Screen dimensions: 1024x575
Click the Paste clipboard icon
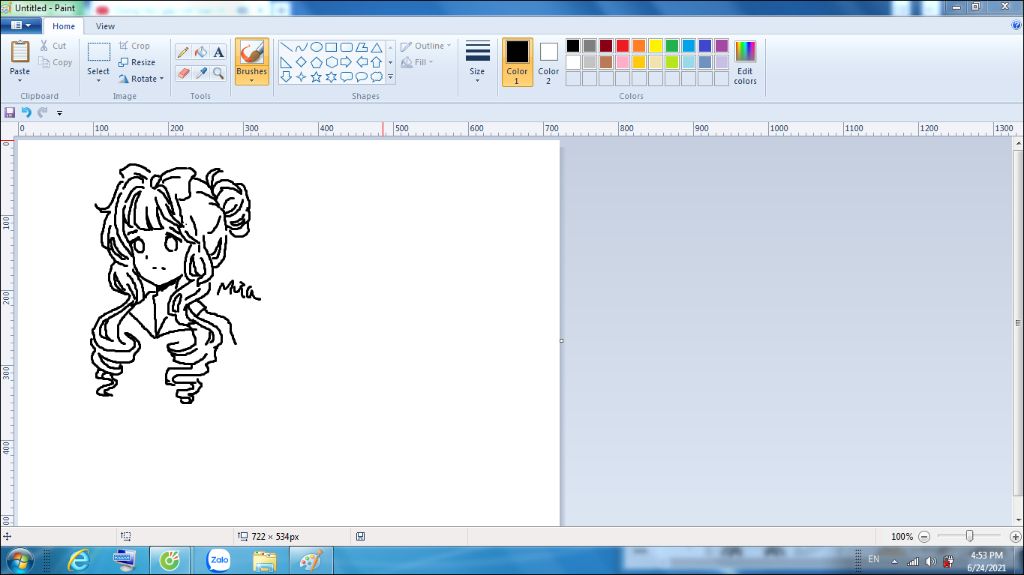(20, 52)
